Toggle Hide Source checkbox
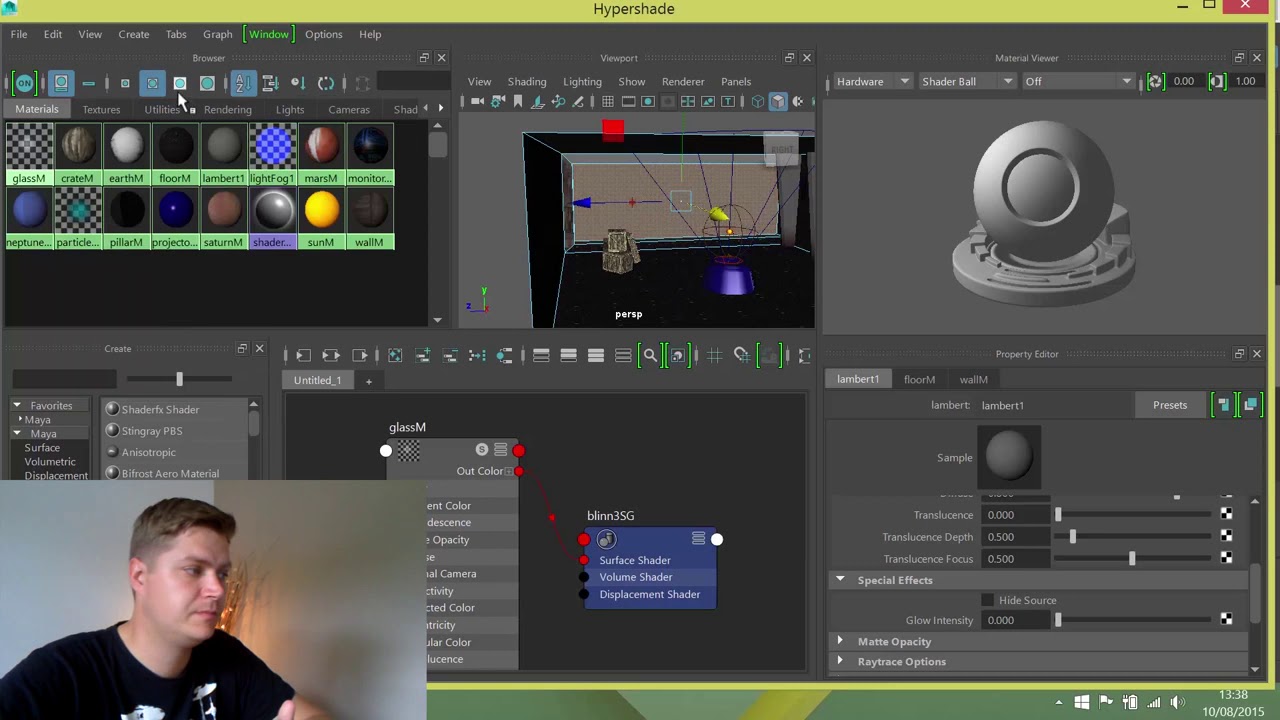1280x720 pixels. coord(988,600)
